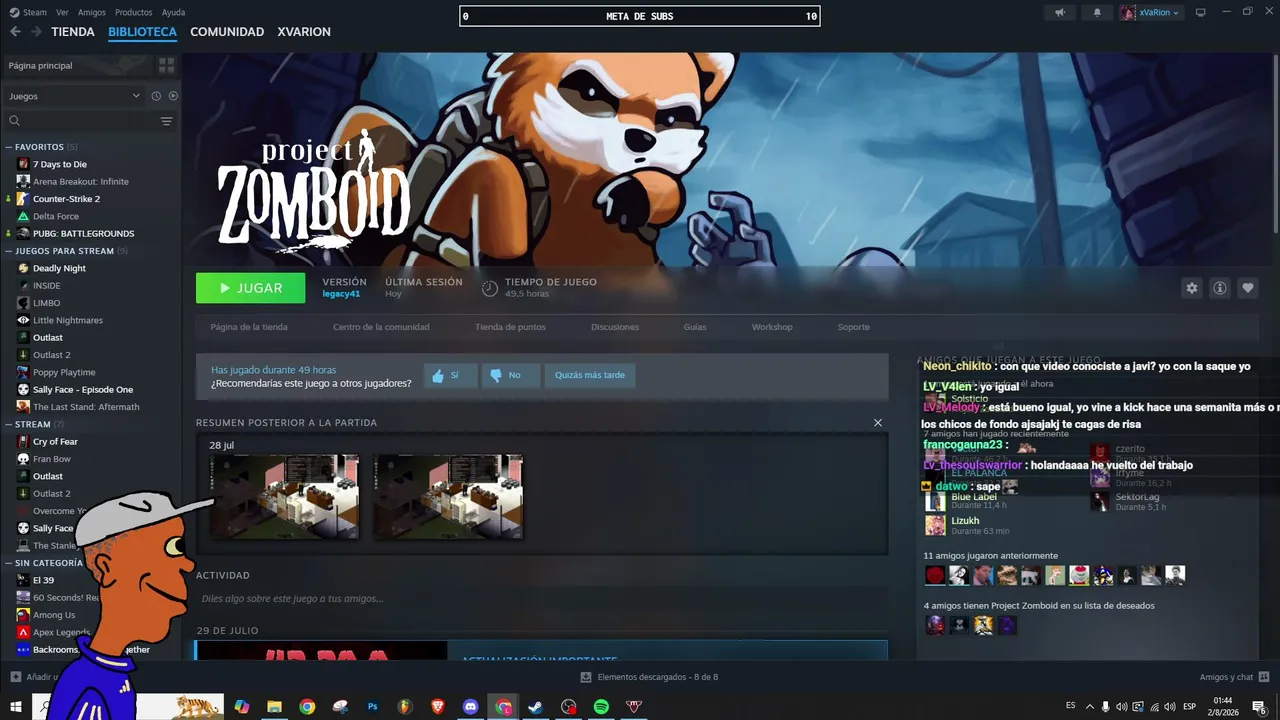The image size is (1280, 720).
Task: Select the Cry of Fear game icon
Action: tap(23, 441)
